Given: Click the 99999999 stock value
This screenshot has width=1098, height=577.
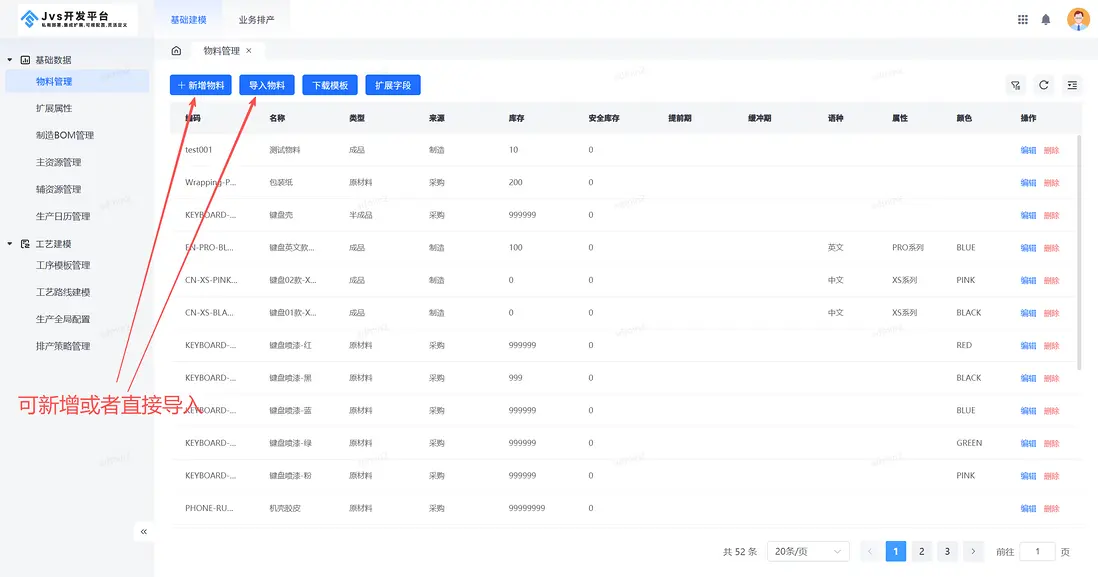Looking at the screenshot, I should (x=527, y=508).
